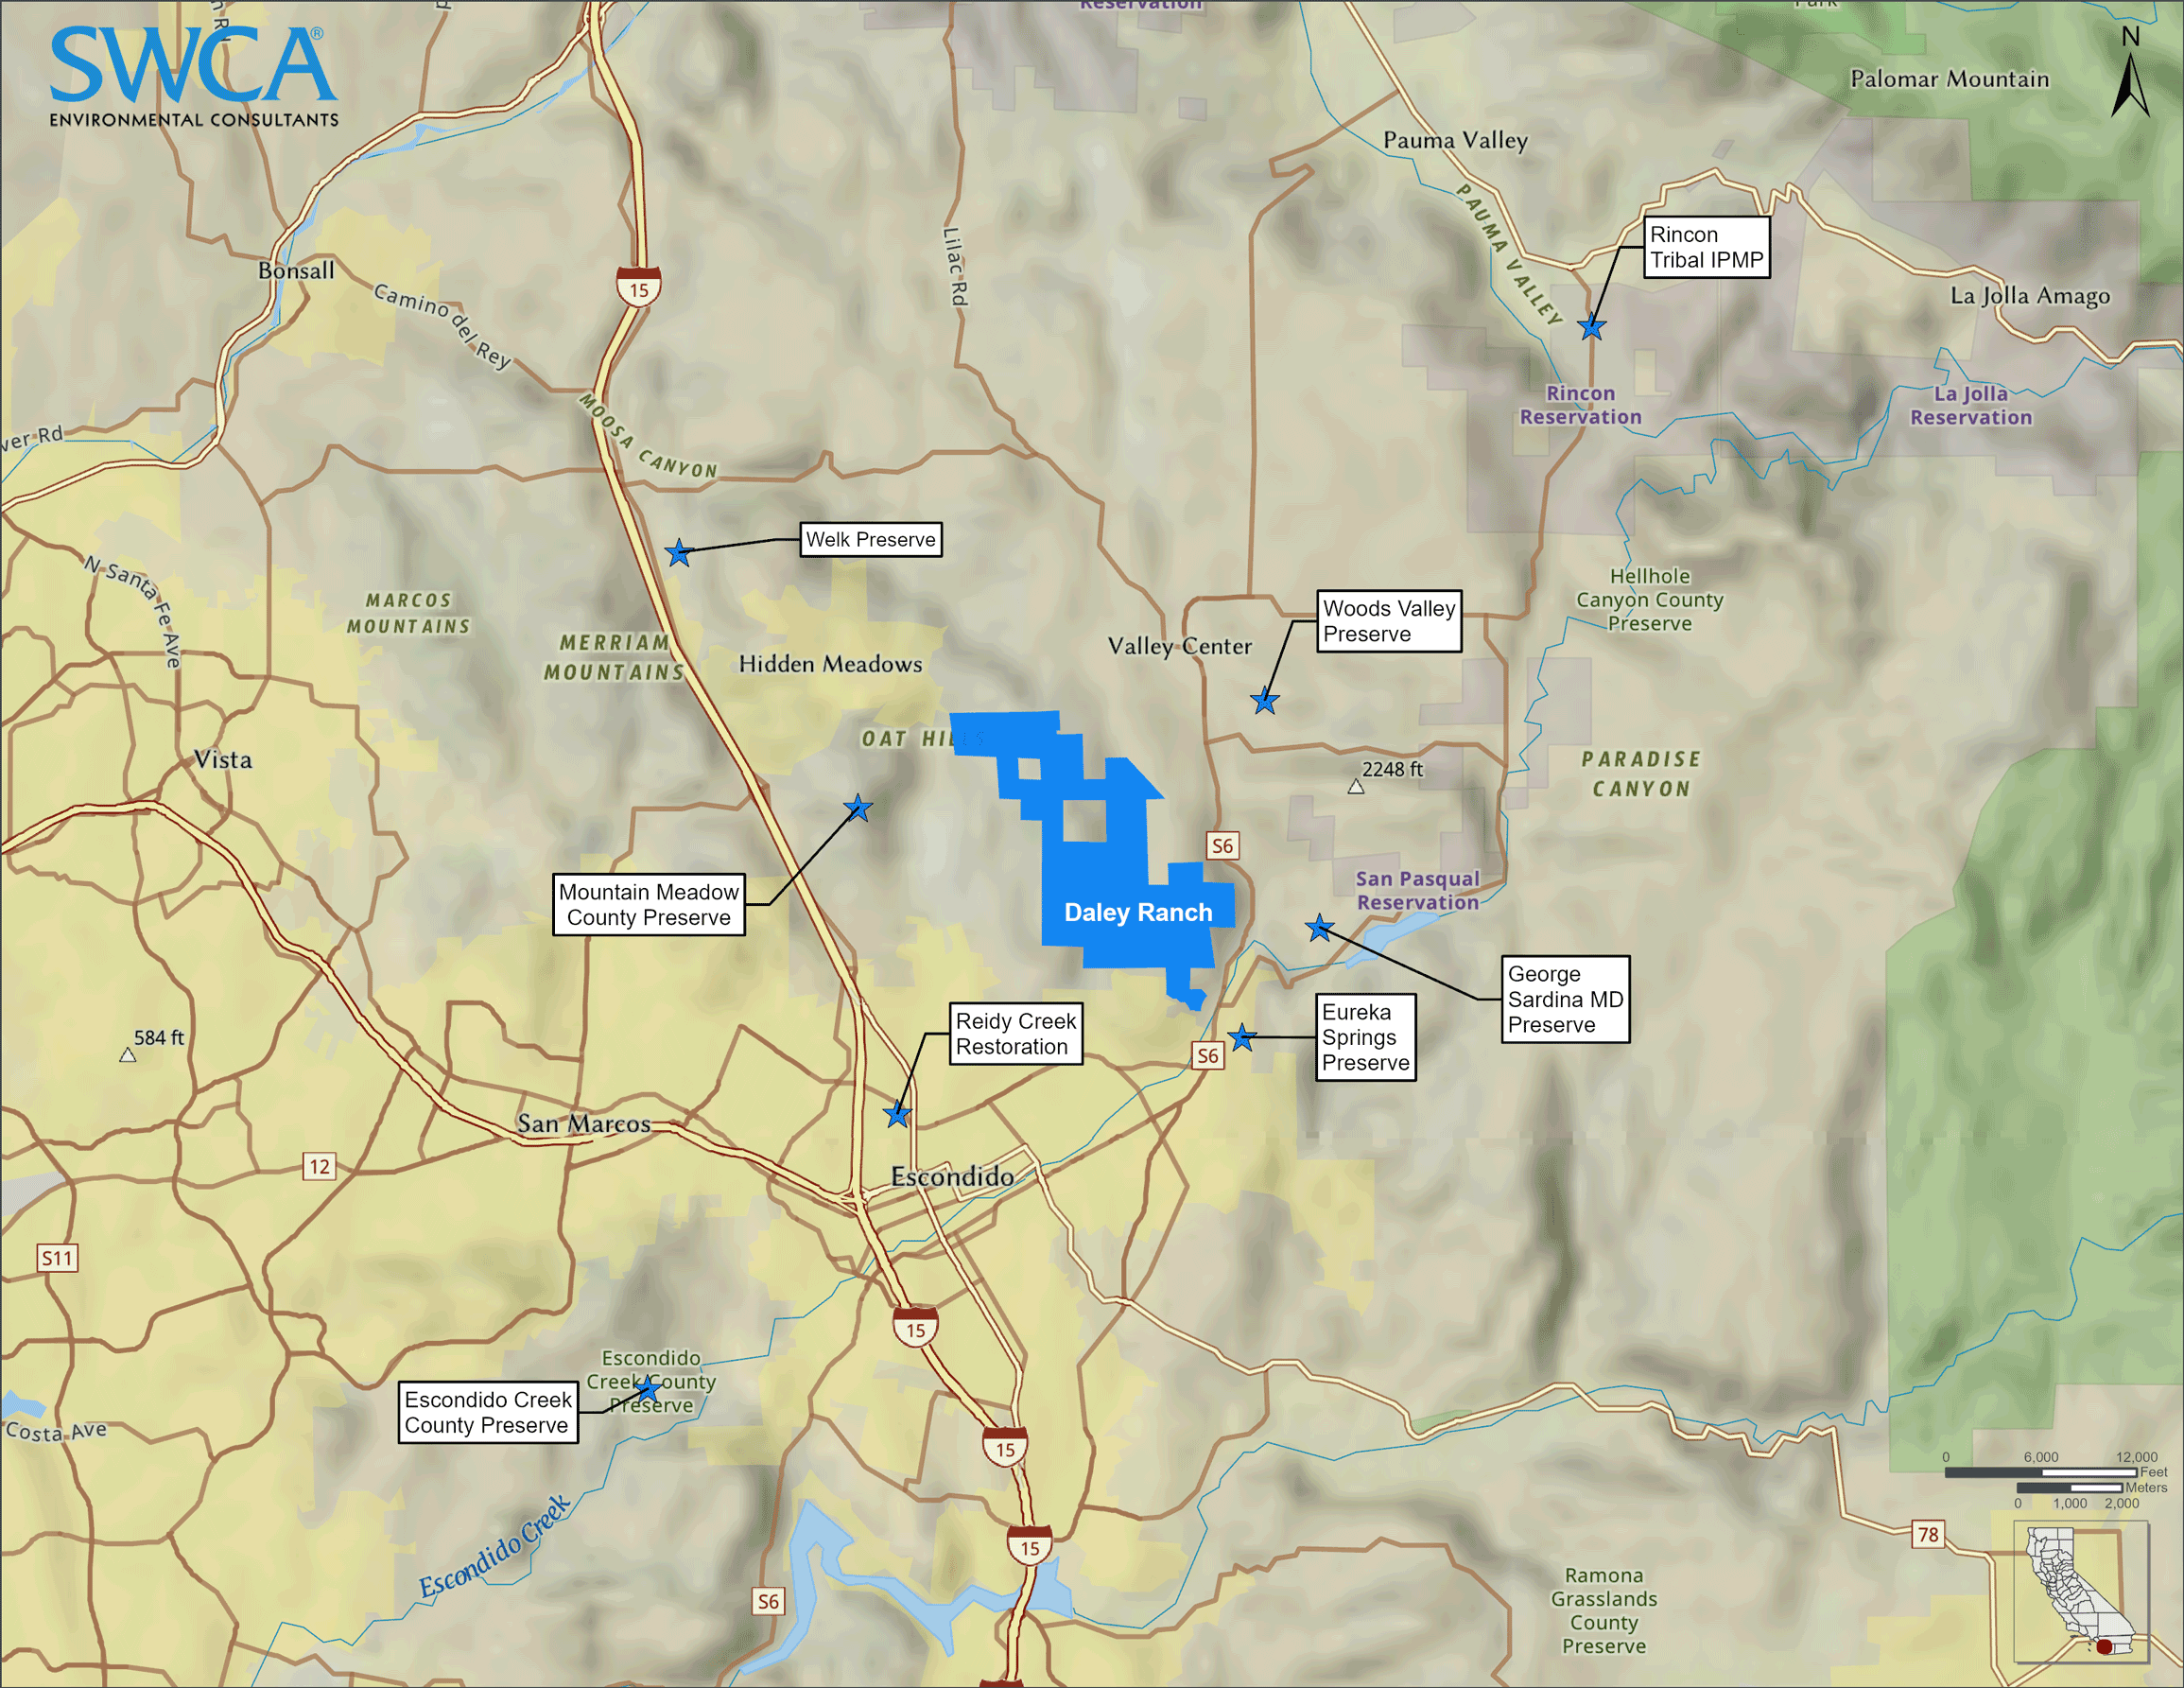Click the S11 route shield

click(x=58, y=1258)
